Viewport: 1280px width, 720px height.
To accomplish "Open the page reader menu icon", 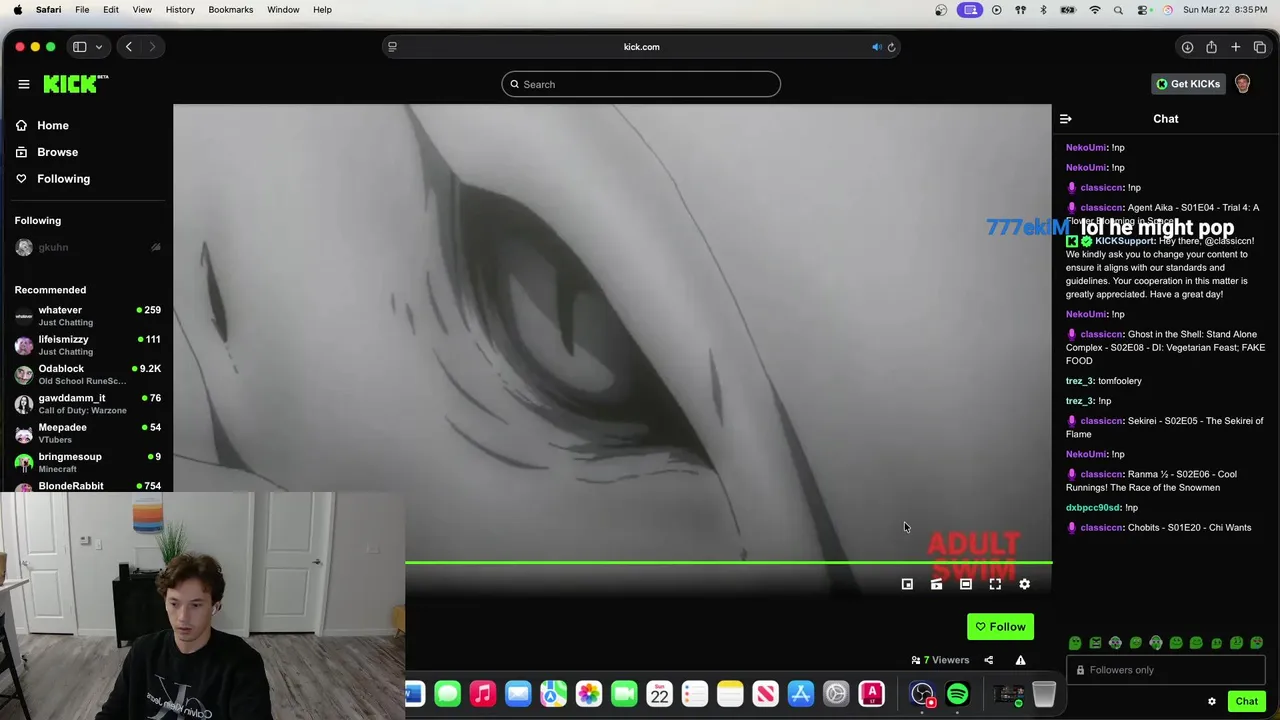I will click(392, 47).
